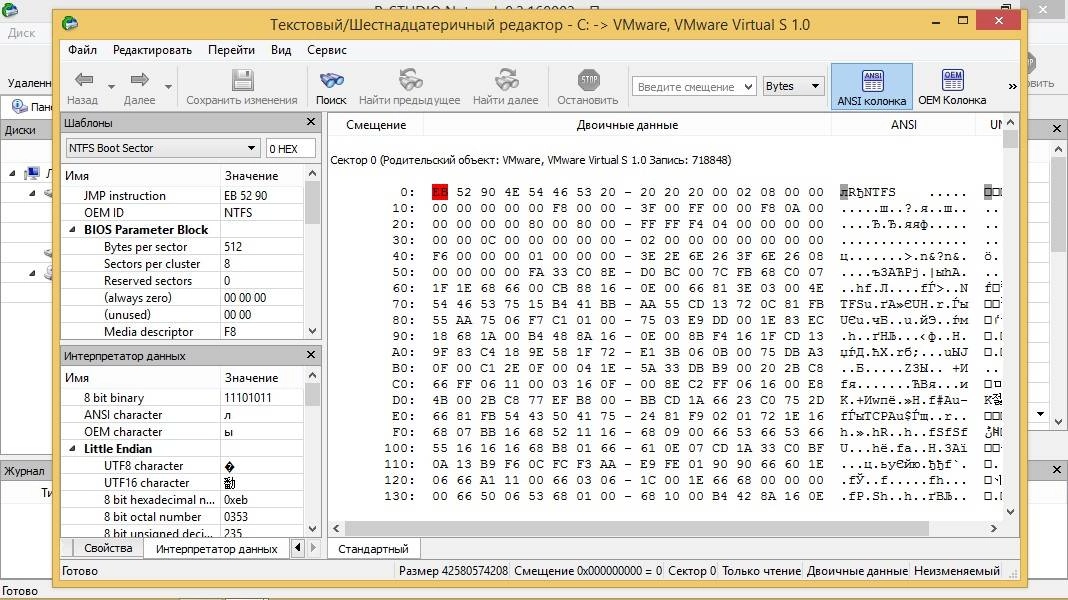
Task: Click the Двоичные данные column header
Action: pyautogui.click(x=627, y=125)
